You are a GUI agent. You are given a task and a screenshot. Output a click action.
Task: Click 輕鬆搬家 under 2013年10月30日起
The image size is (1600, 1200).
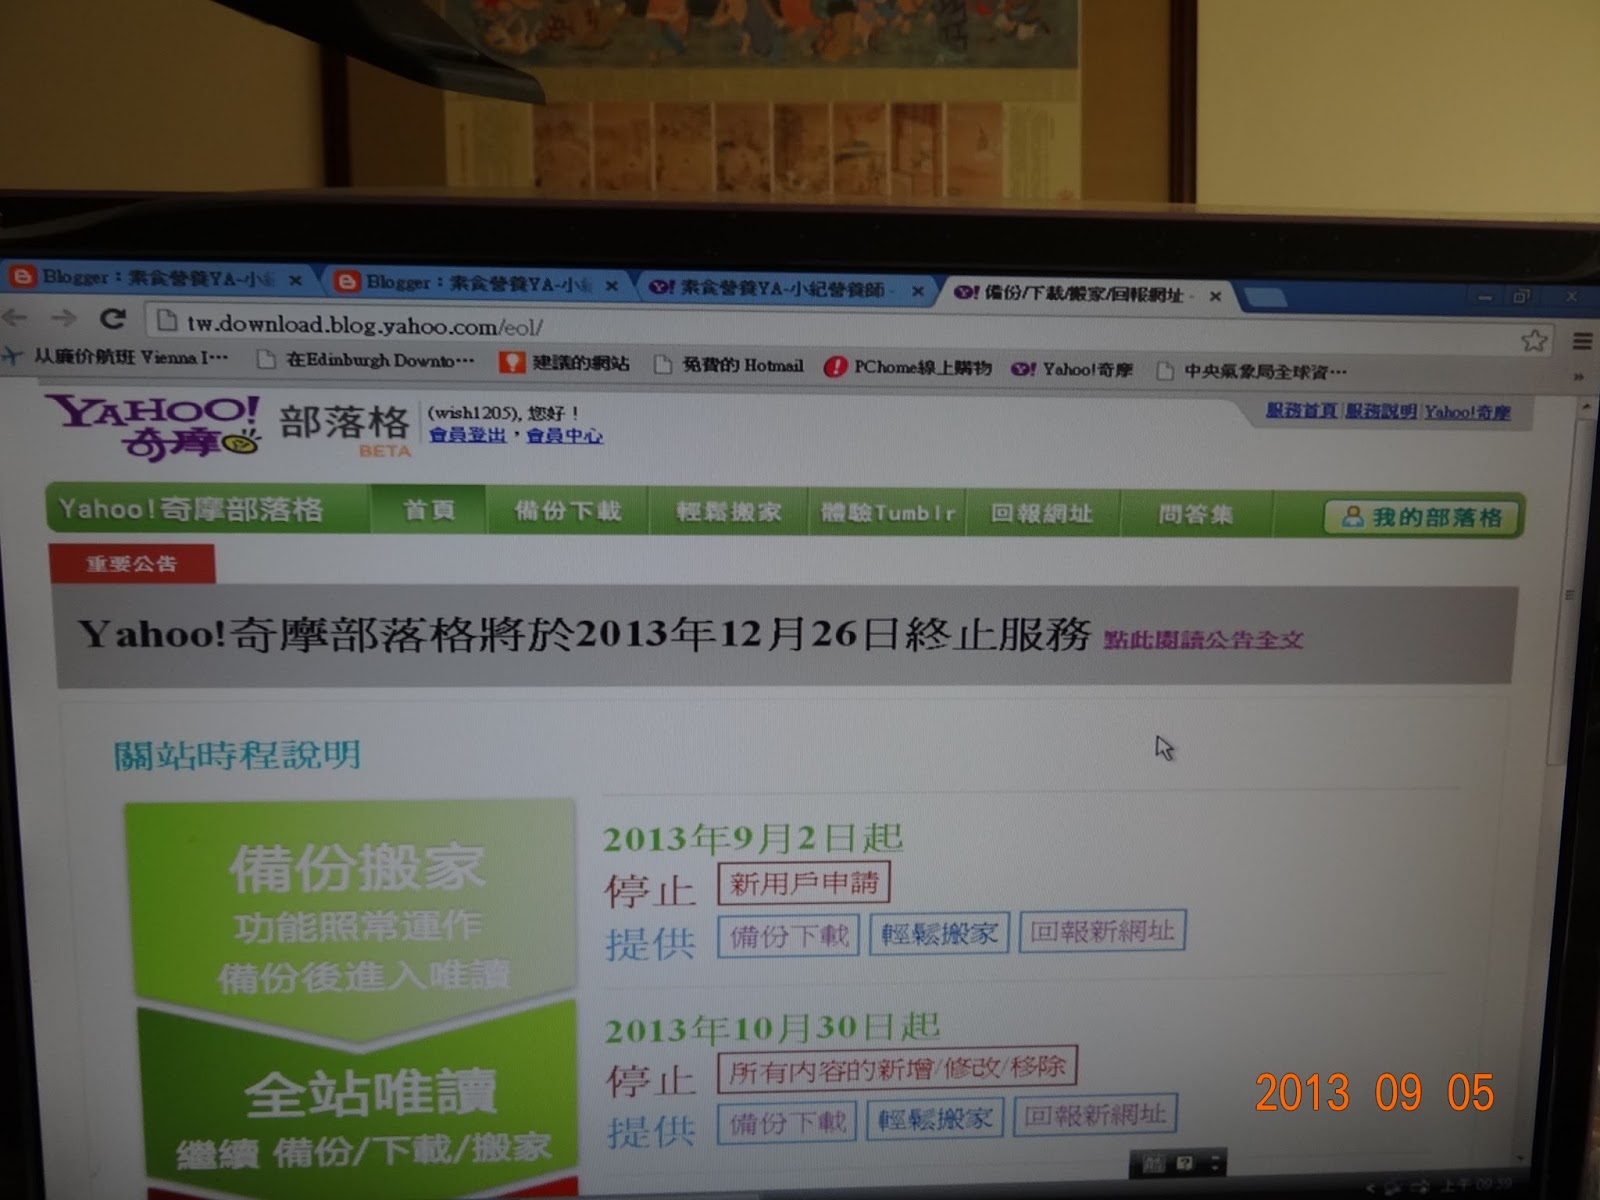tap(935, 1119)
